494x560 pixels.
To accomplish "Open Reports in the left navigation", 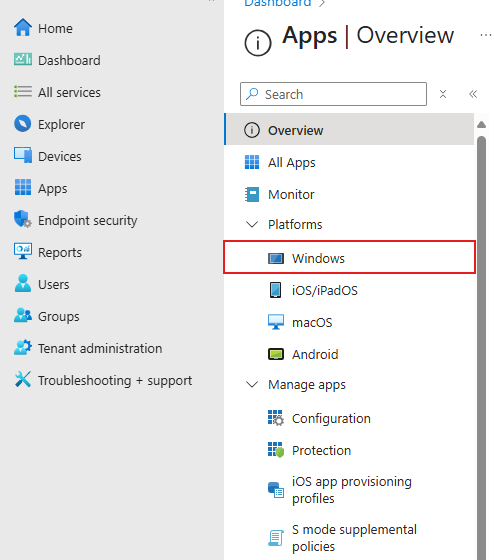I will click(x=60, y=252).
